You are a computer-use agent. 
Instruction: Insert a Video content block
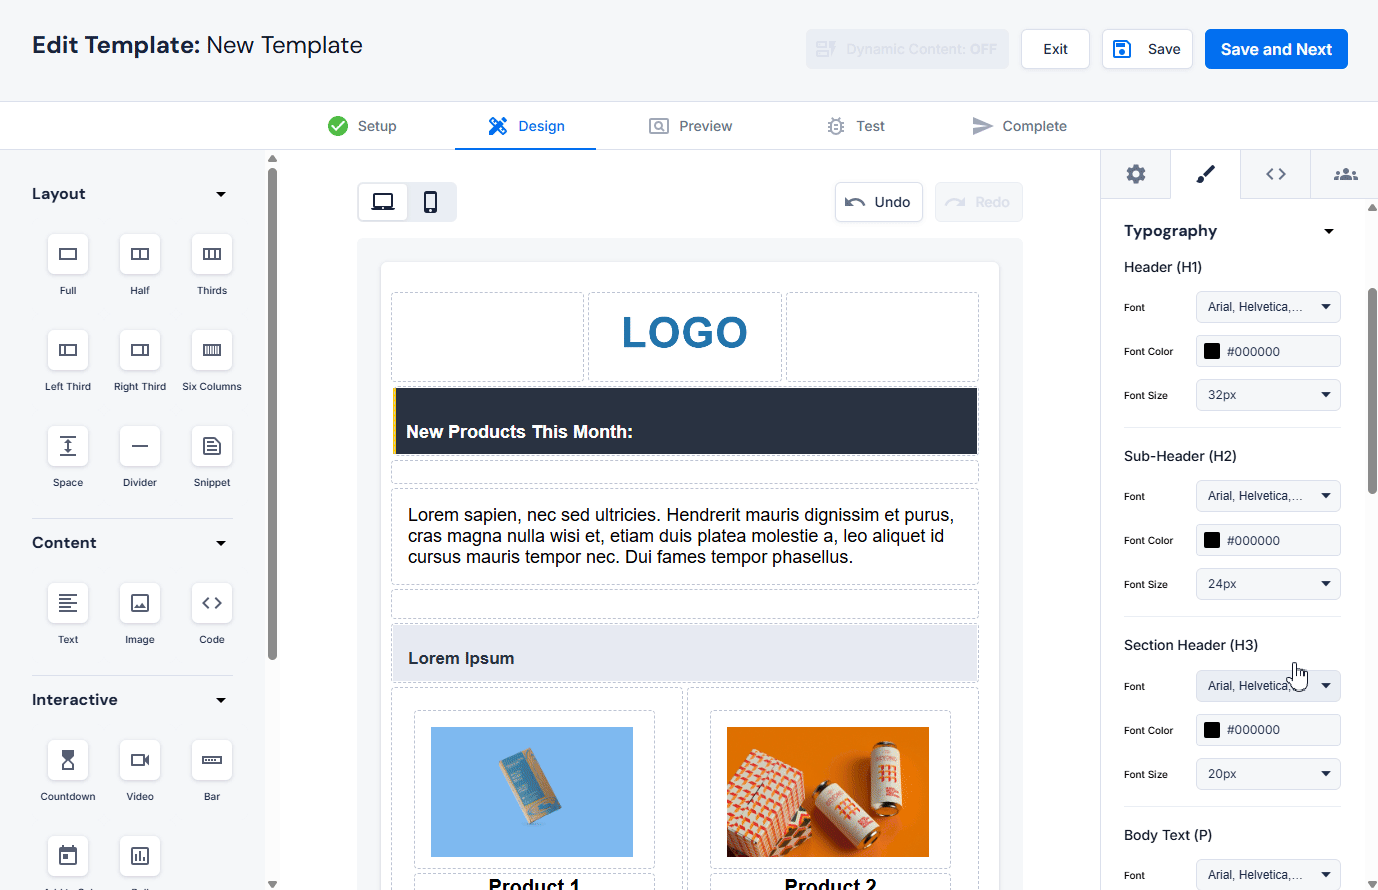click(x=140, y=761)
